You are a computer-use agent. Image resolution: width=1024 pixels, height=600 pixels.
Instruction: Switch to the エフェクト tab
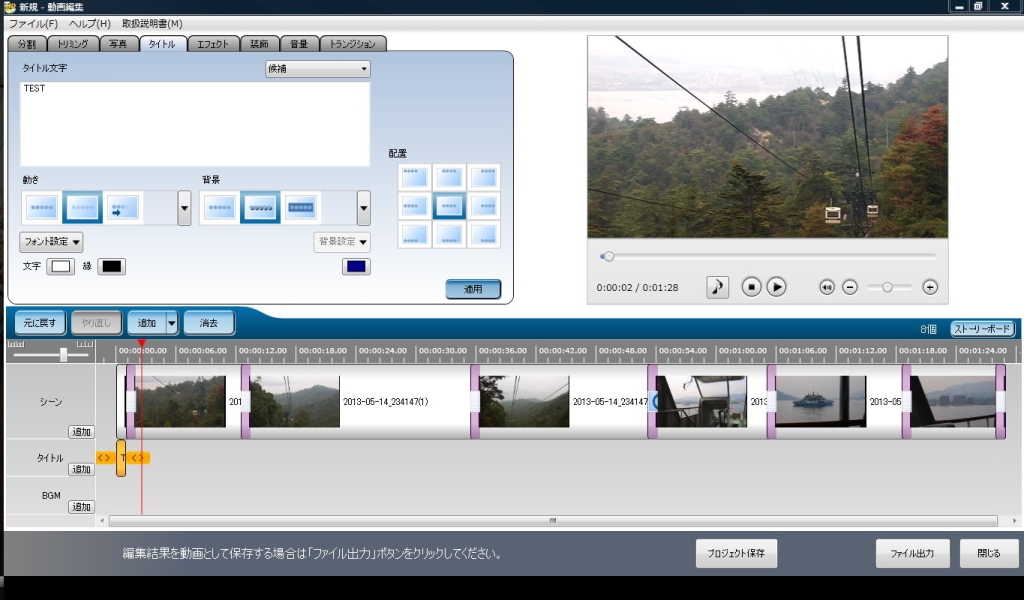[213, 44]
